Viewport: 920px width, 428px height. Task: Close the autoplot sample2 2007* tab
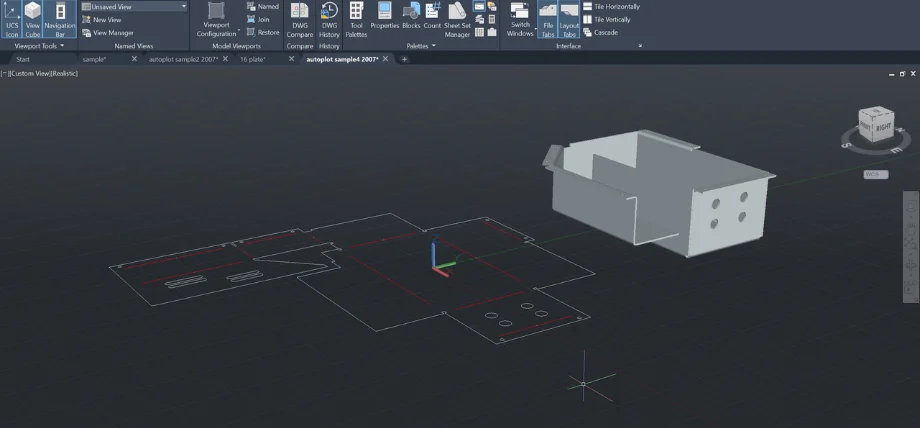[225, 59]
